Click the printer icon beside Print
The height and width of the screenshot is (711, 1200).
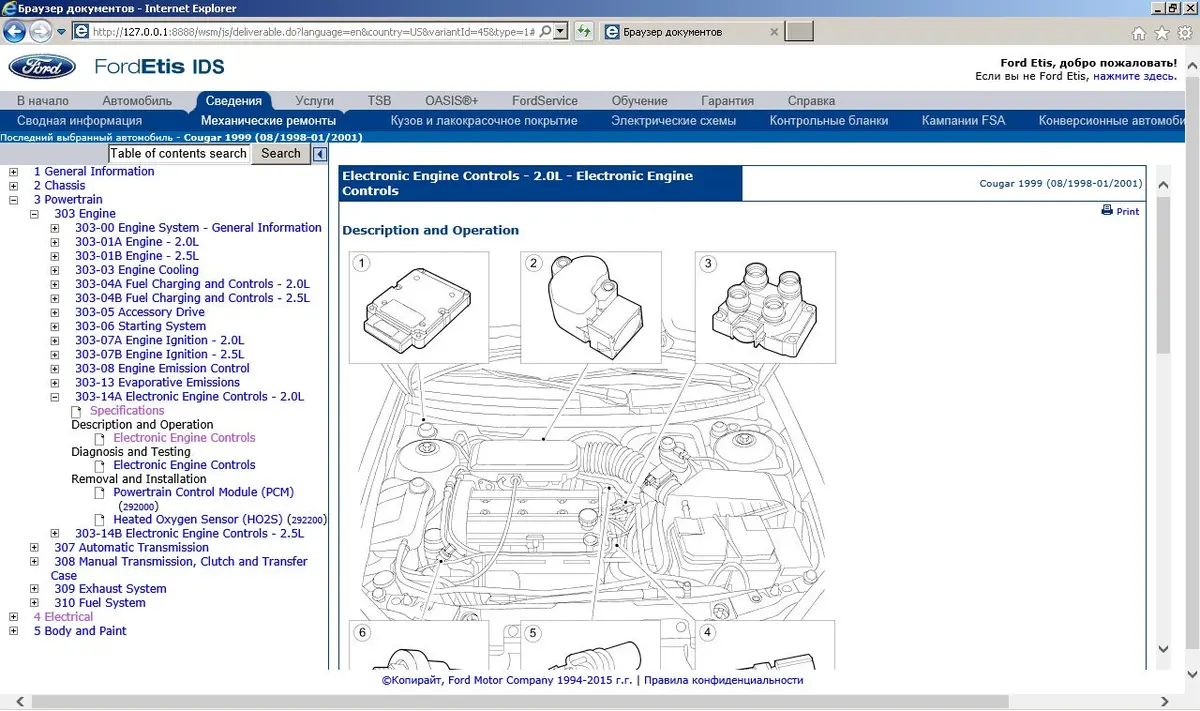click(1107, 210)
